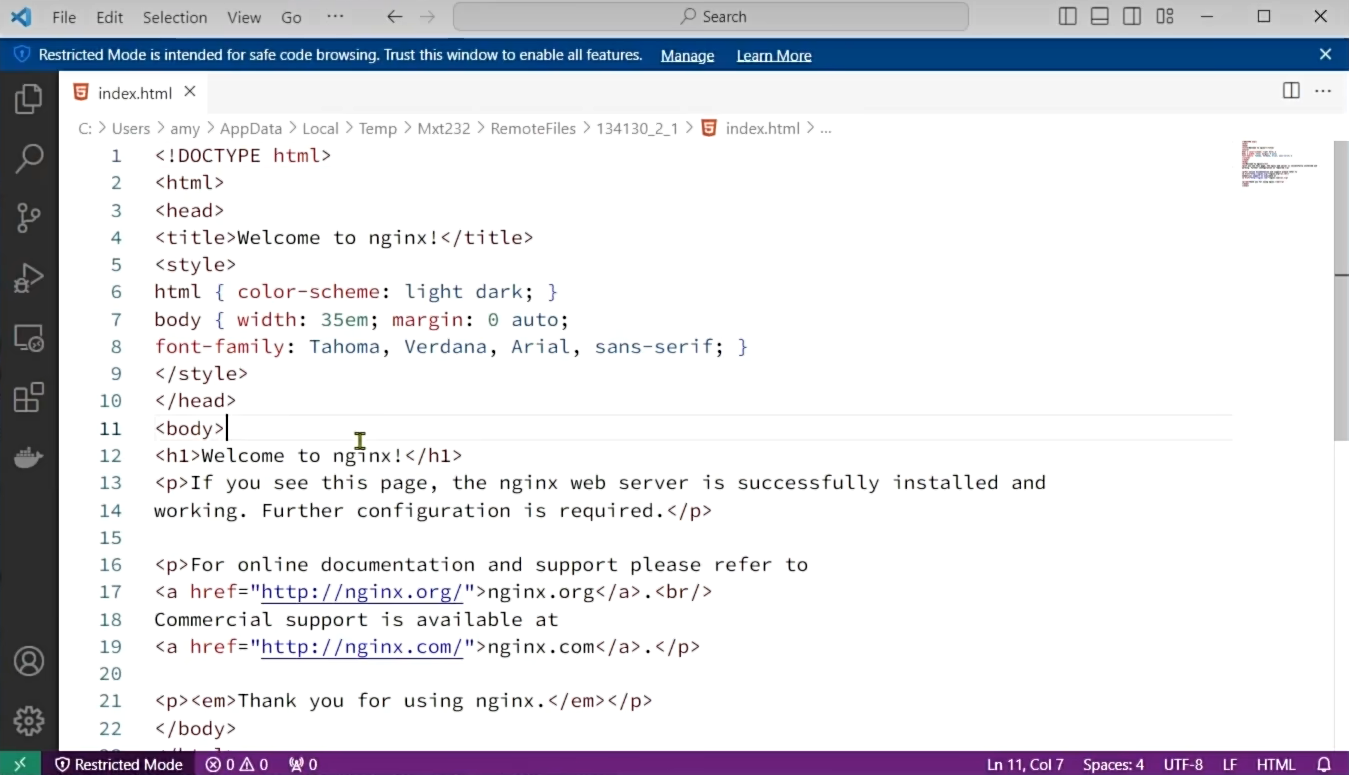
Task: Place cursor on the <title> text in line 4
Action: pos(195,238)
